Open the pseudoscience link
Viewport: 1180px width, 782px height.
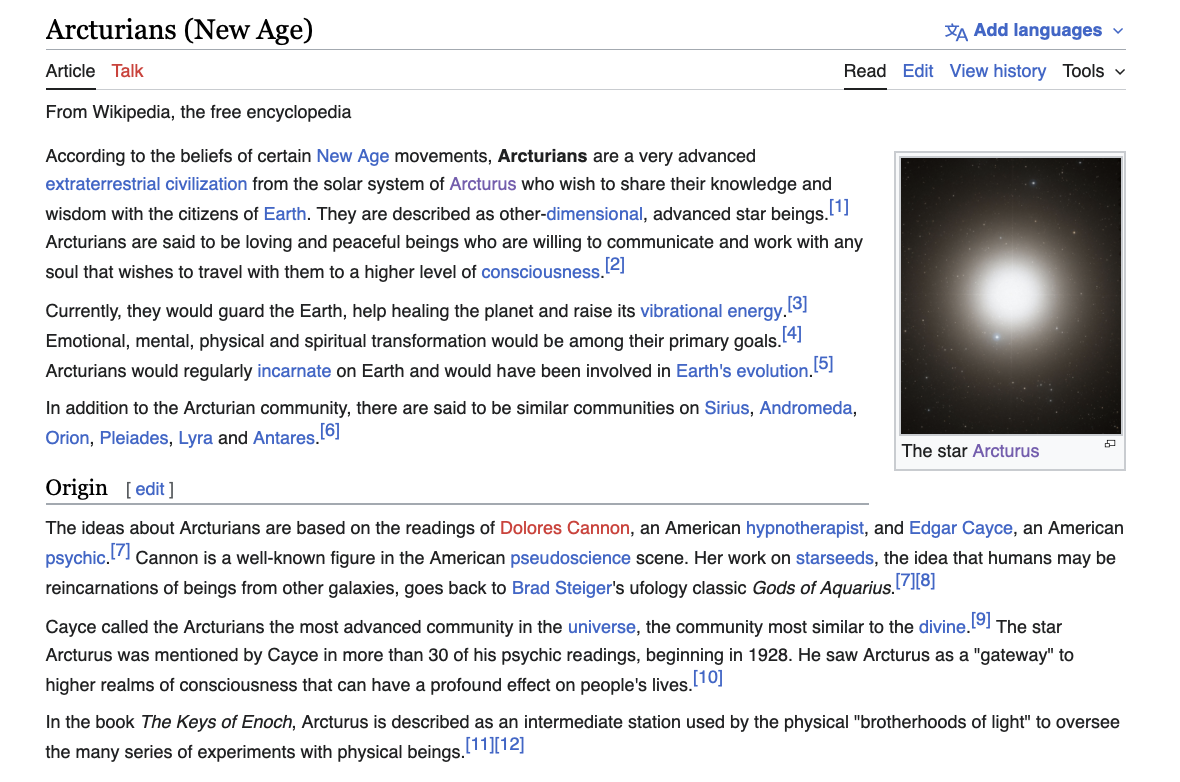[x=570, y=558]
